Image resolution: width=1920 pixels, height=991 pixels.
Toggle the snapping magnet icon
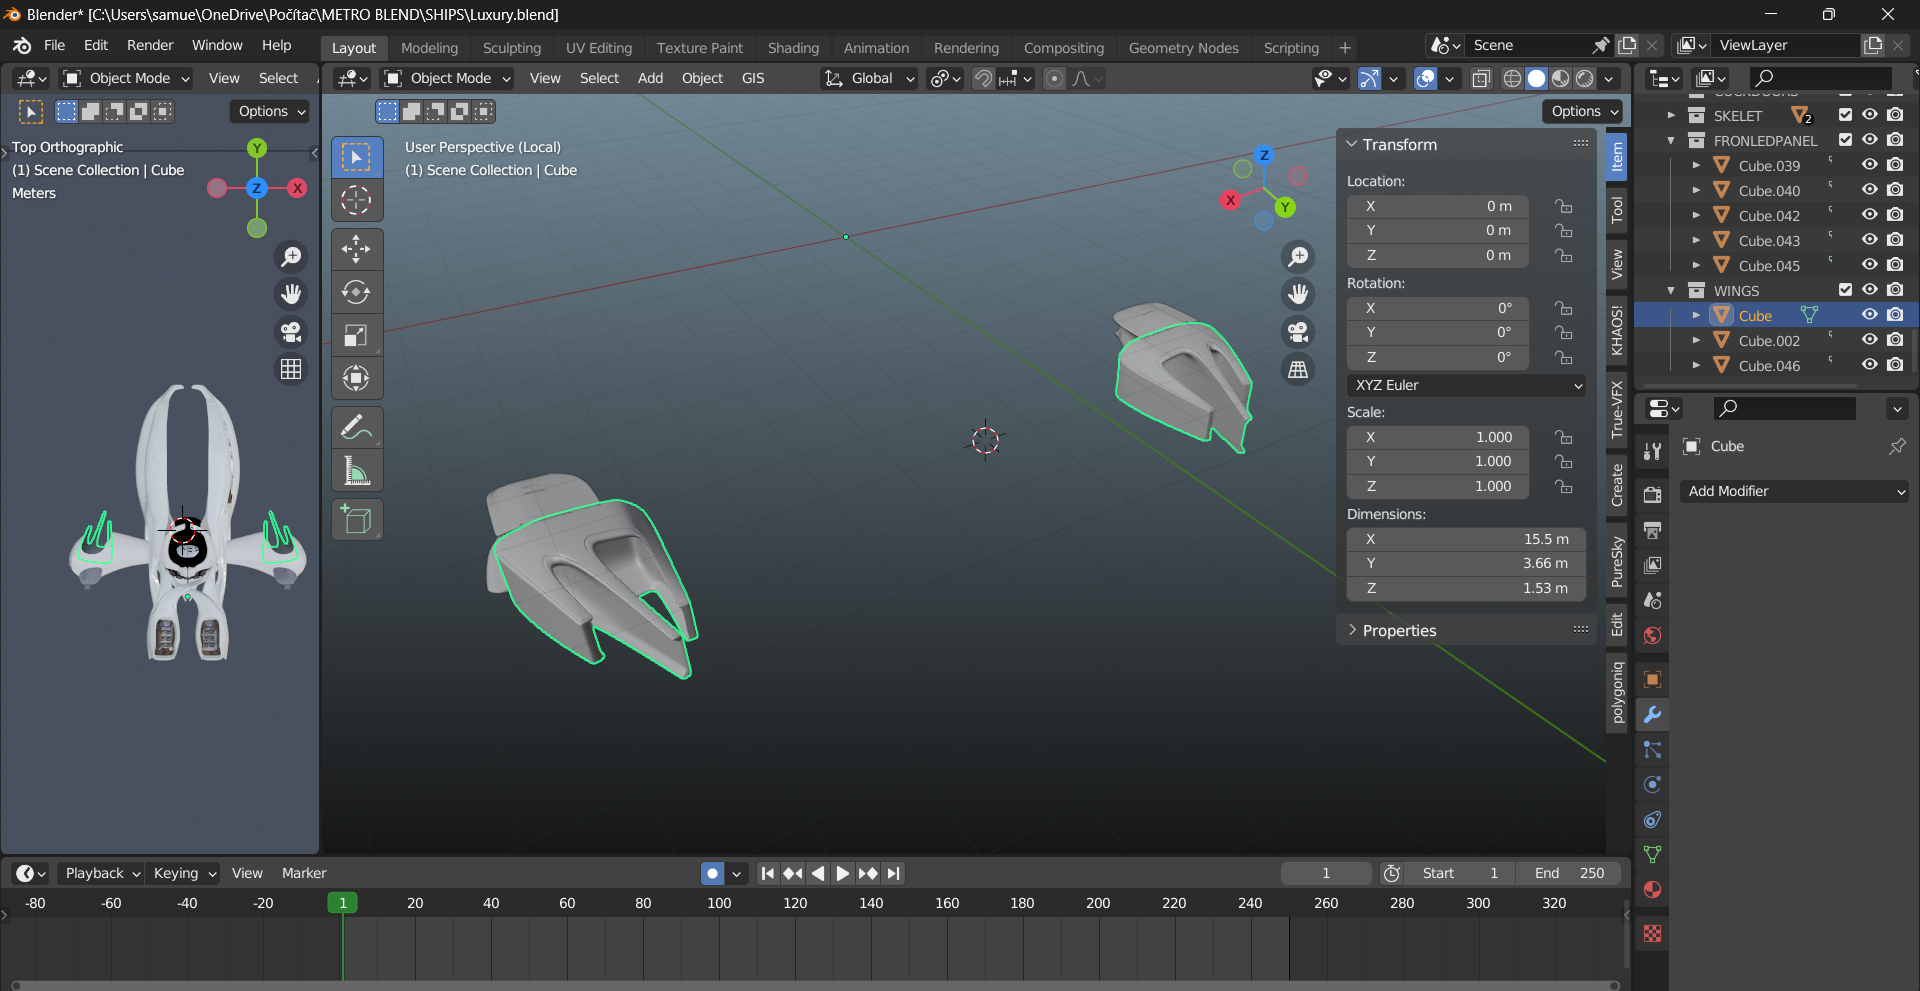click(x=983, y=78)
